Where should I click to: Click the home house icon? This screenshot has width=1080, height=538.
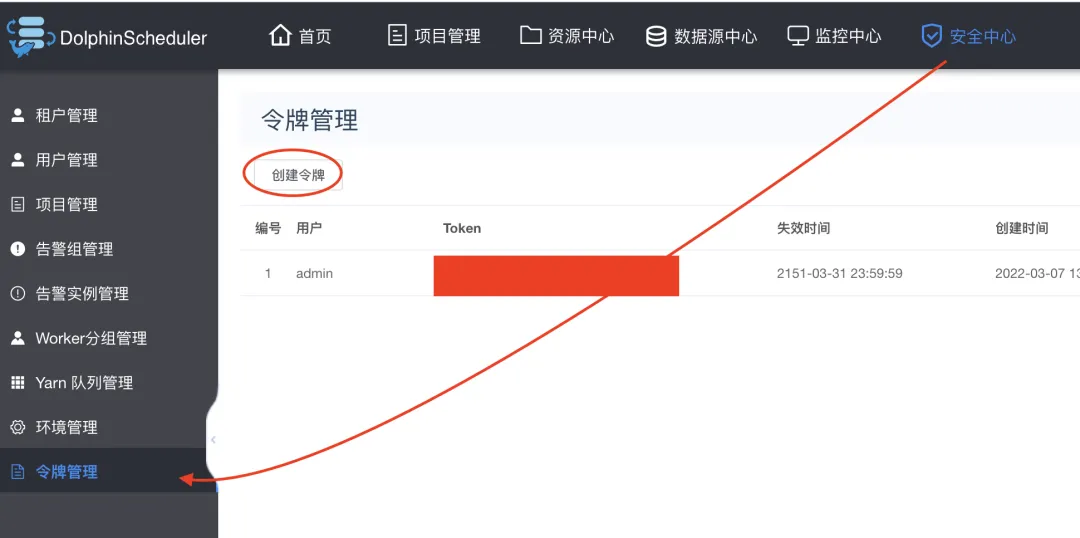pos(280,35)
